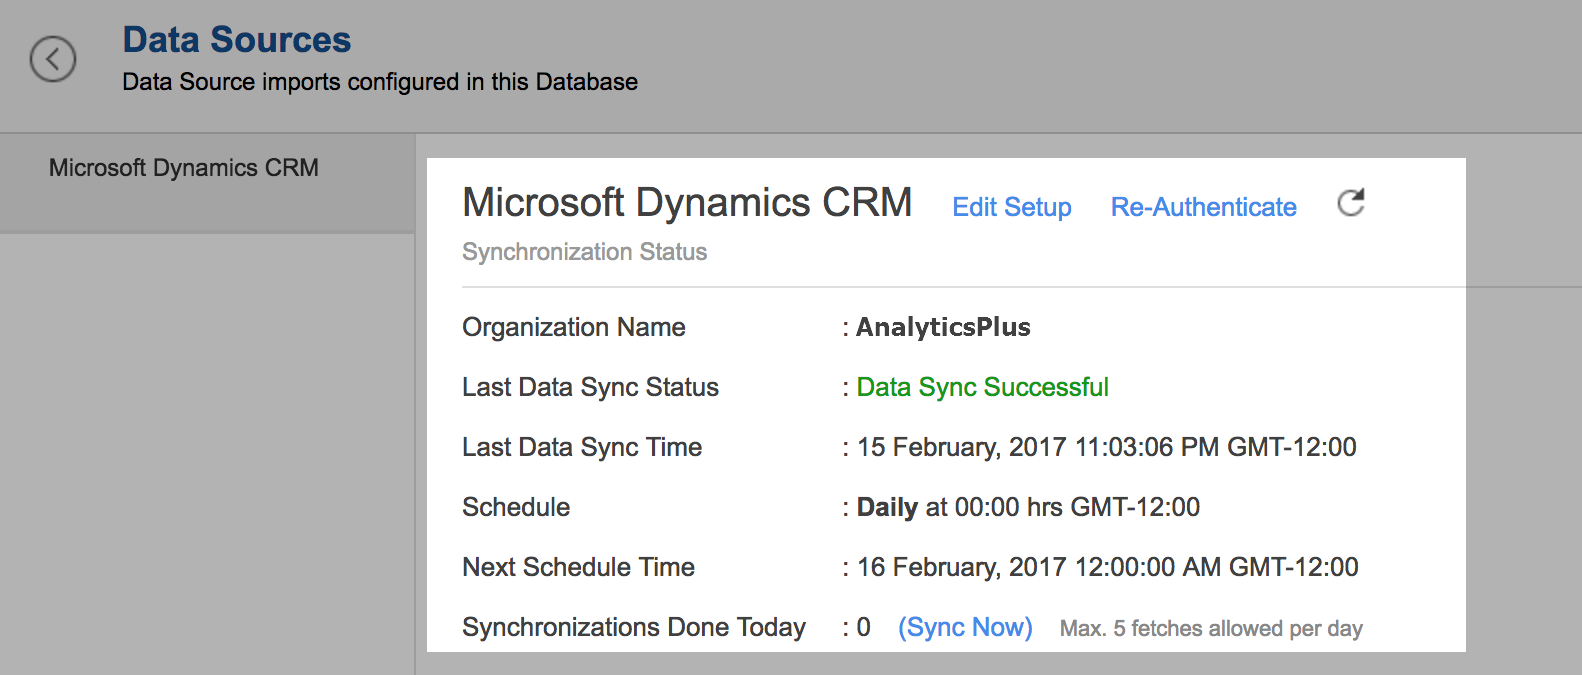The image size is (1582, 675).
Task: Click the green Data Sync Successful status
Action: coord(982,387)
